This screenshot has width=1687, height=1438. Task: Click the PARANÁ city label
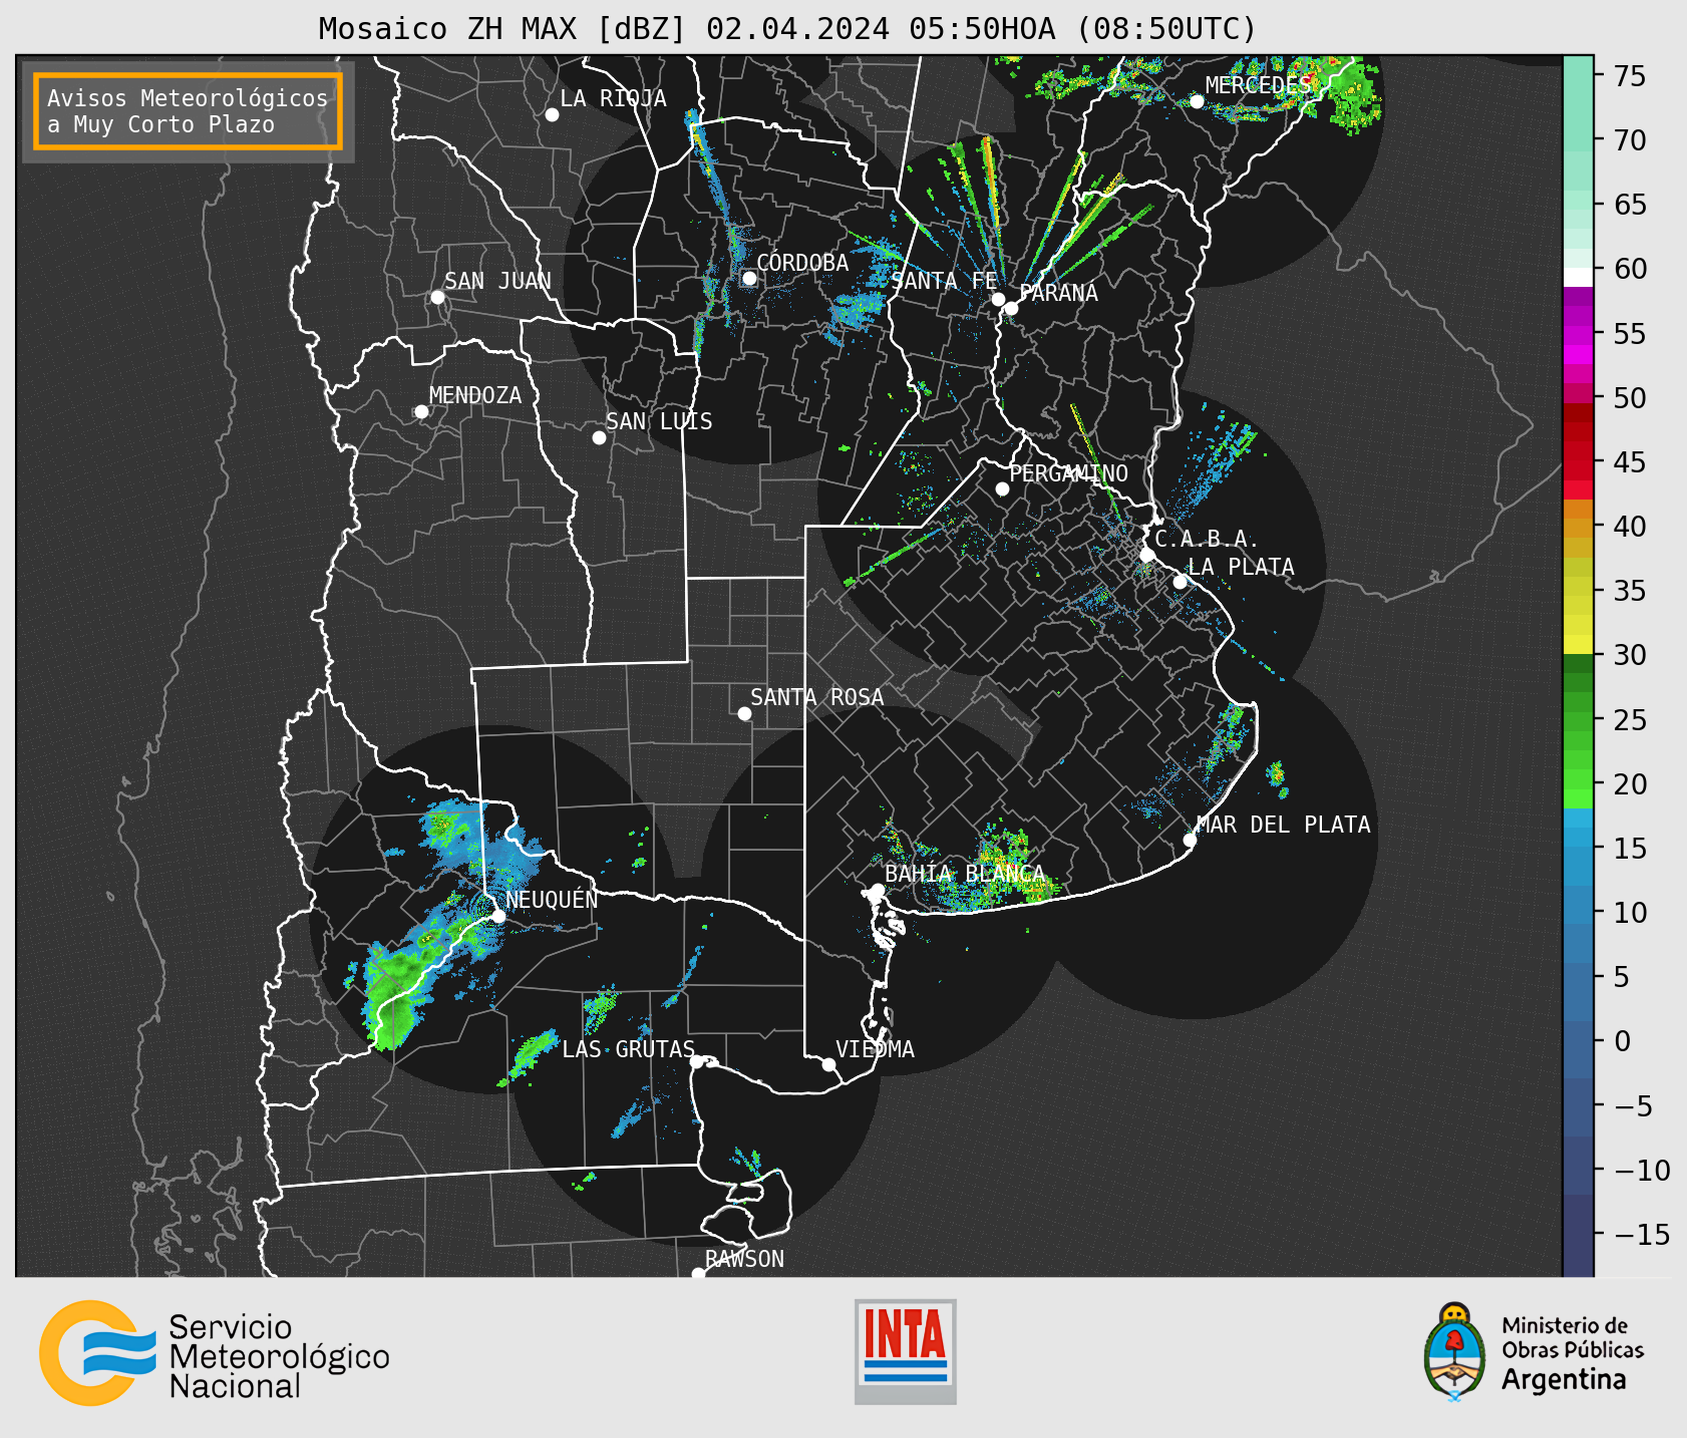click(1058, 293)
